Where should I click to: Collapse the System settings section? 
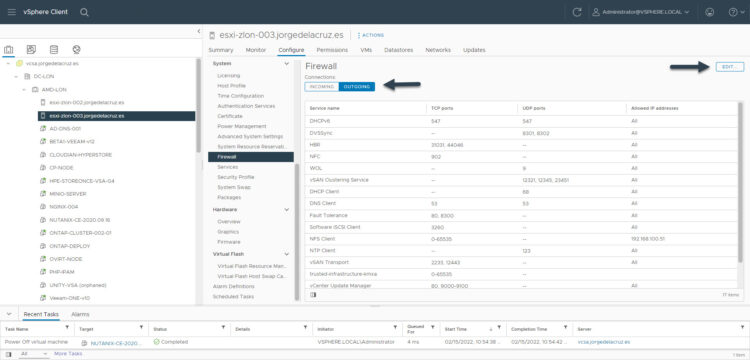click(x=287, y=64)
